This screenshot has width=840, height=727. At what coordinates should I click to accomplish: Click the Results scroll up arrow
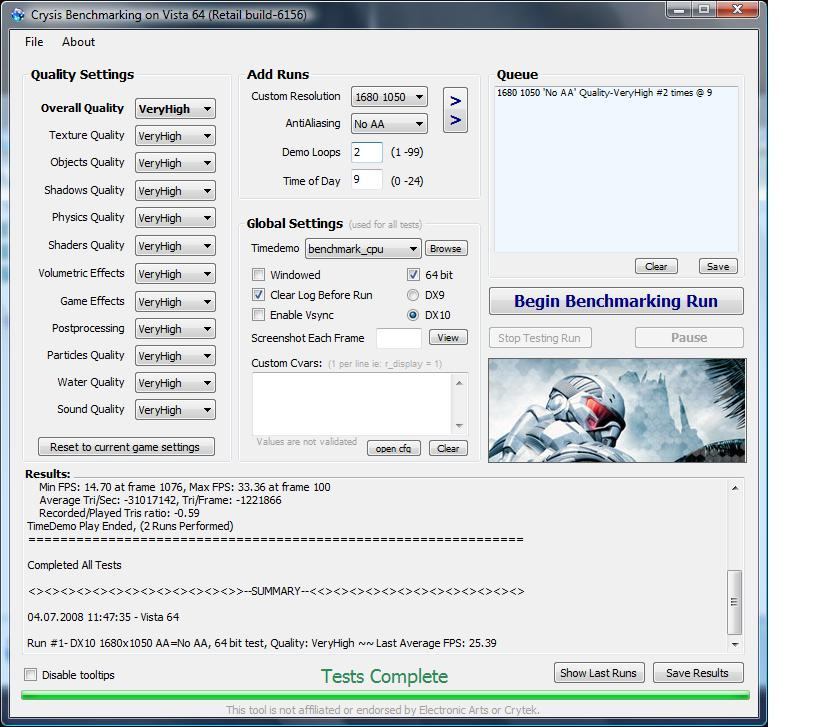[734, 488]
